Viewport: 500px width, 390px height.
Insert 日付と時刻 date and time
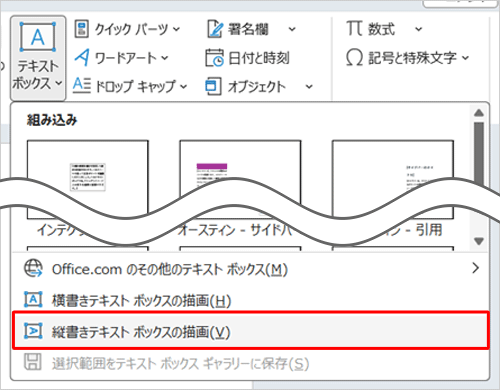(247, 58)
